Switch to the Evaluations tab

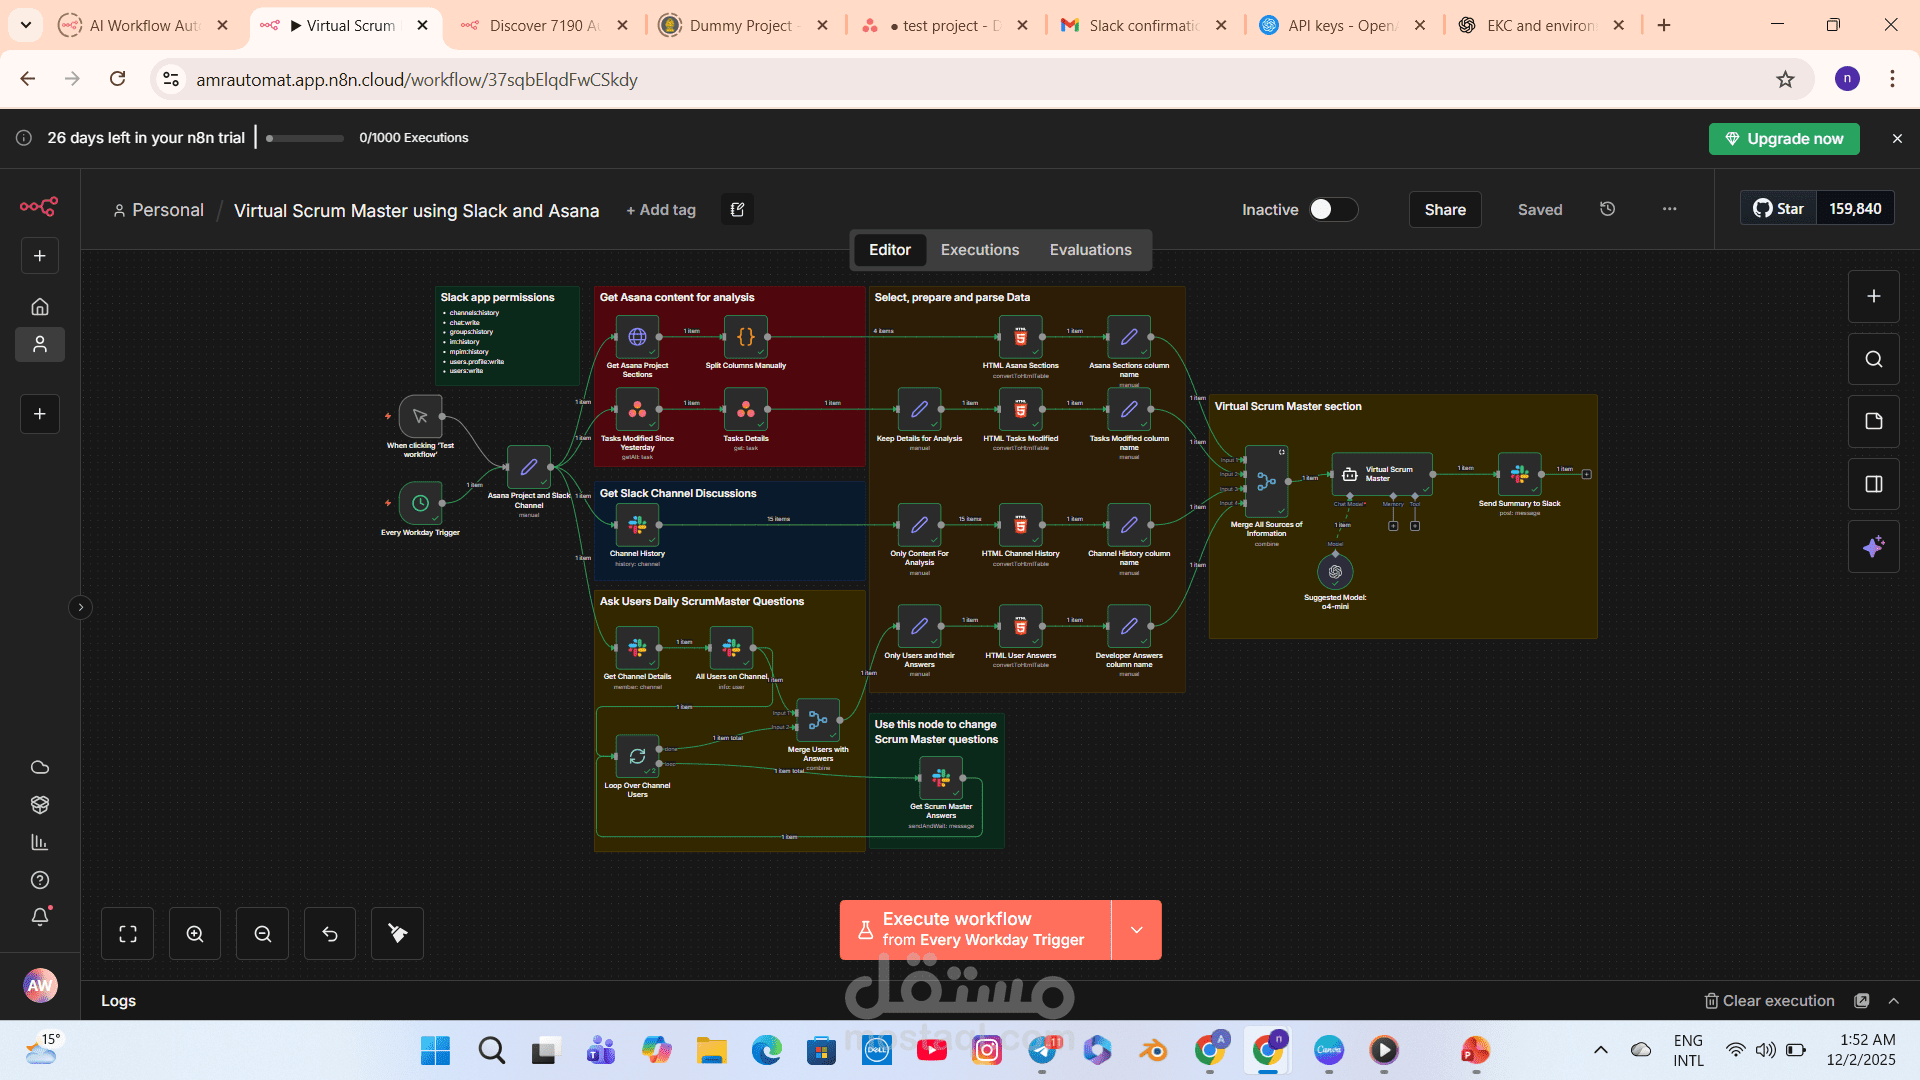1090,250
